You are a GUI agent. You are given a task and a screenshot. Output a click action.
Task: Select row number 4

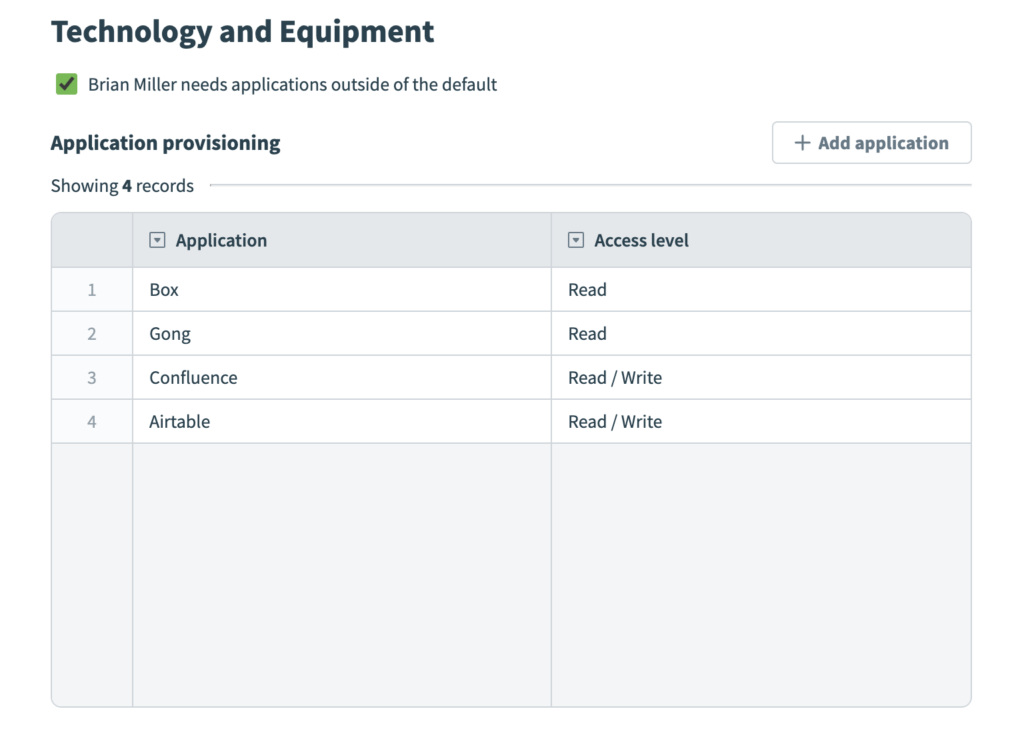click(x=92, y=421)
